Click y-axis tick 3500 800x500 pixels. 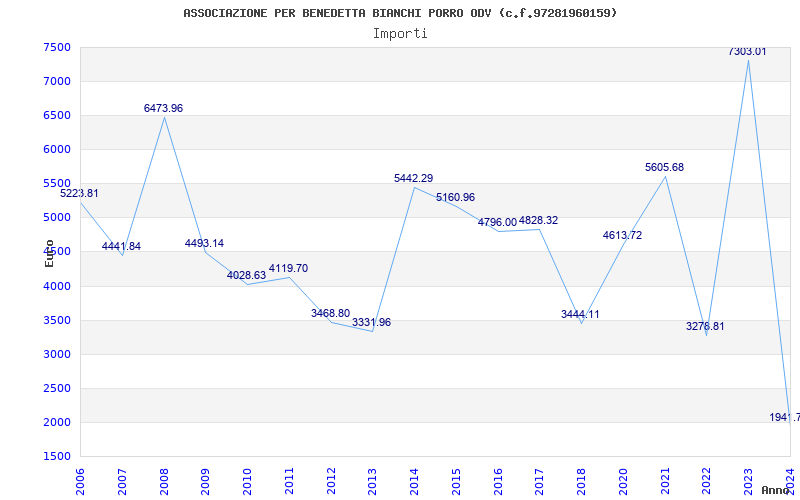click(x=57, y=320)
